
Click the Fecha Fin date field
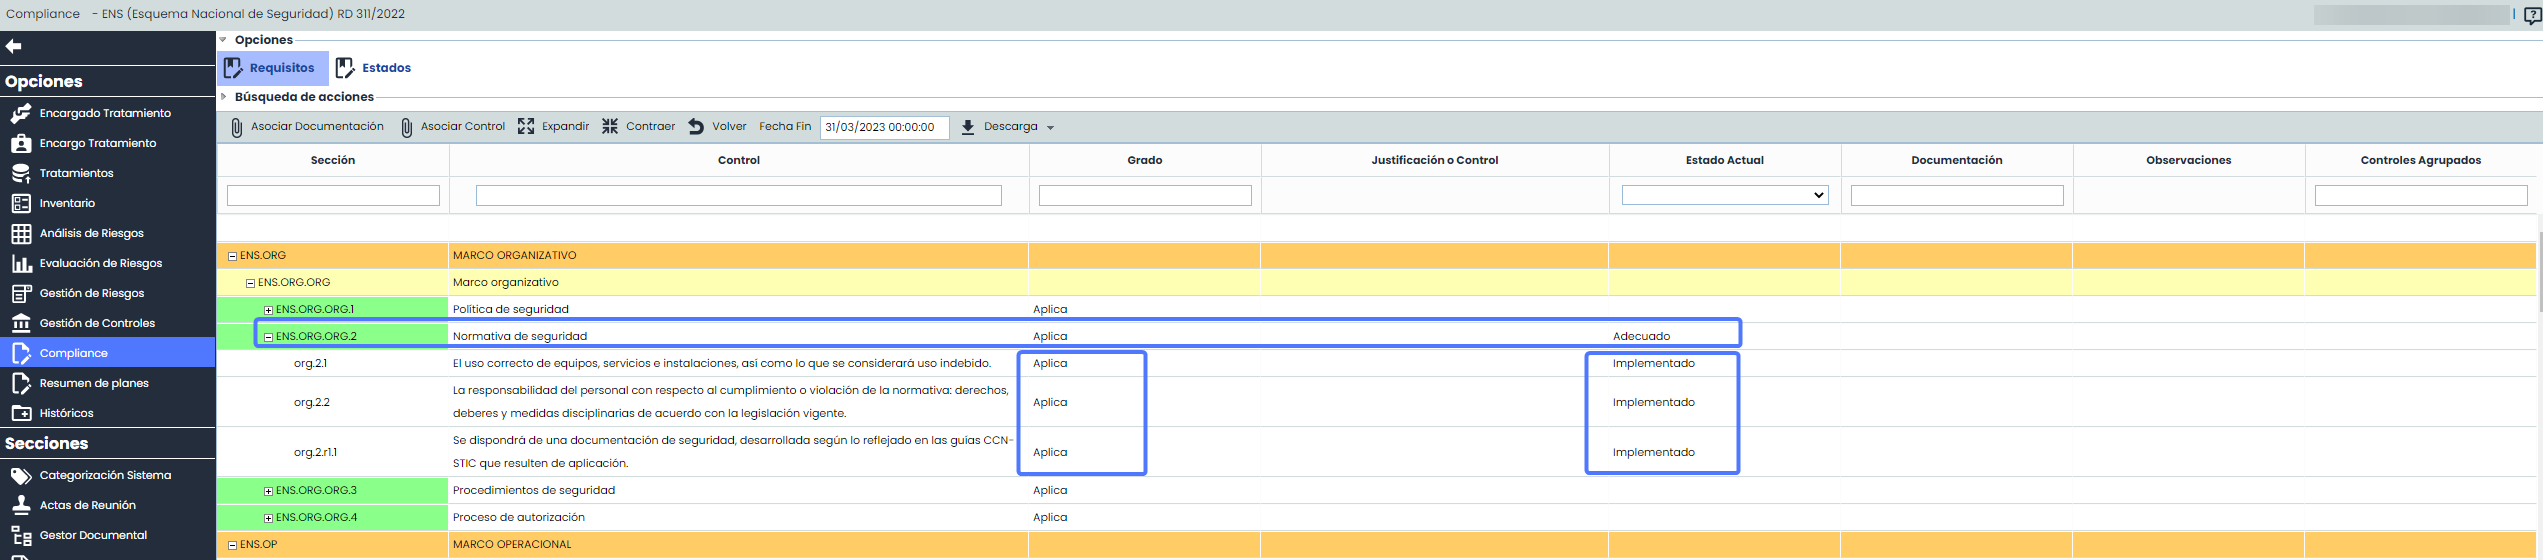click(884, 127)
